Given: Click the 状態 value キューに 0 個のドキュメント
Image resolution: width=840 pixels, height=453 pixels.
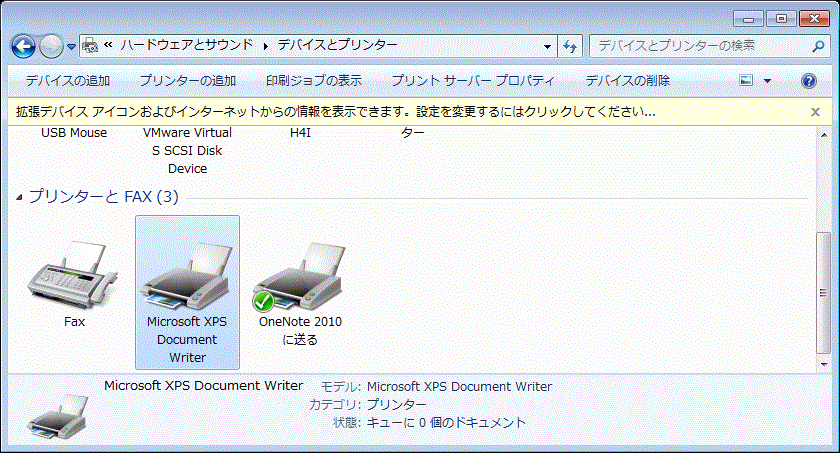Looking at the screenshot, I should tap(446, 422).
